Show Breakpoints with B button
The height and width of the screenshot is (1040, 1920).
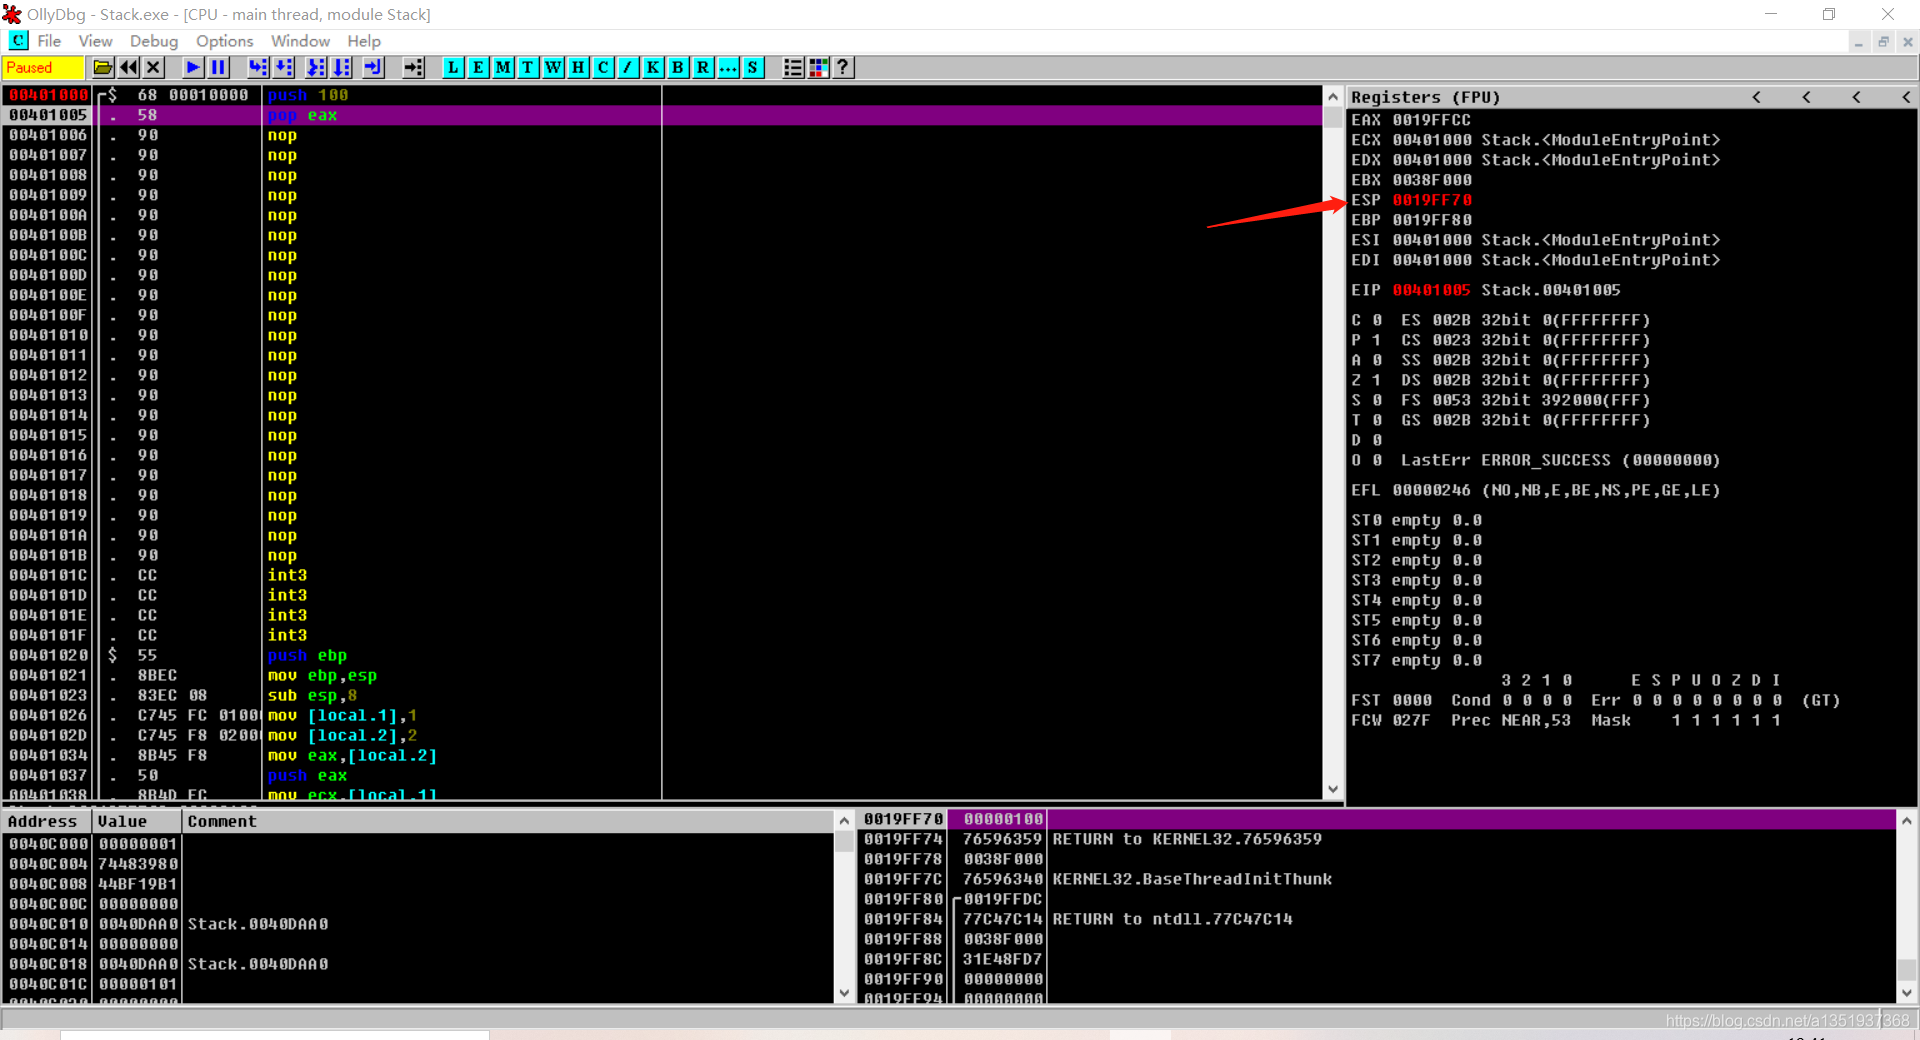point(679,67)
